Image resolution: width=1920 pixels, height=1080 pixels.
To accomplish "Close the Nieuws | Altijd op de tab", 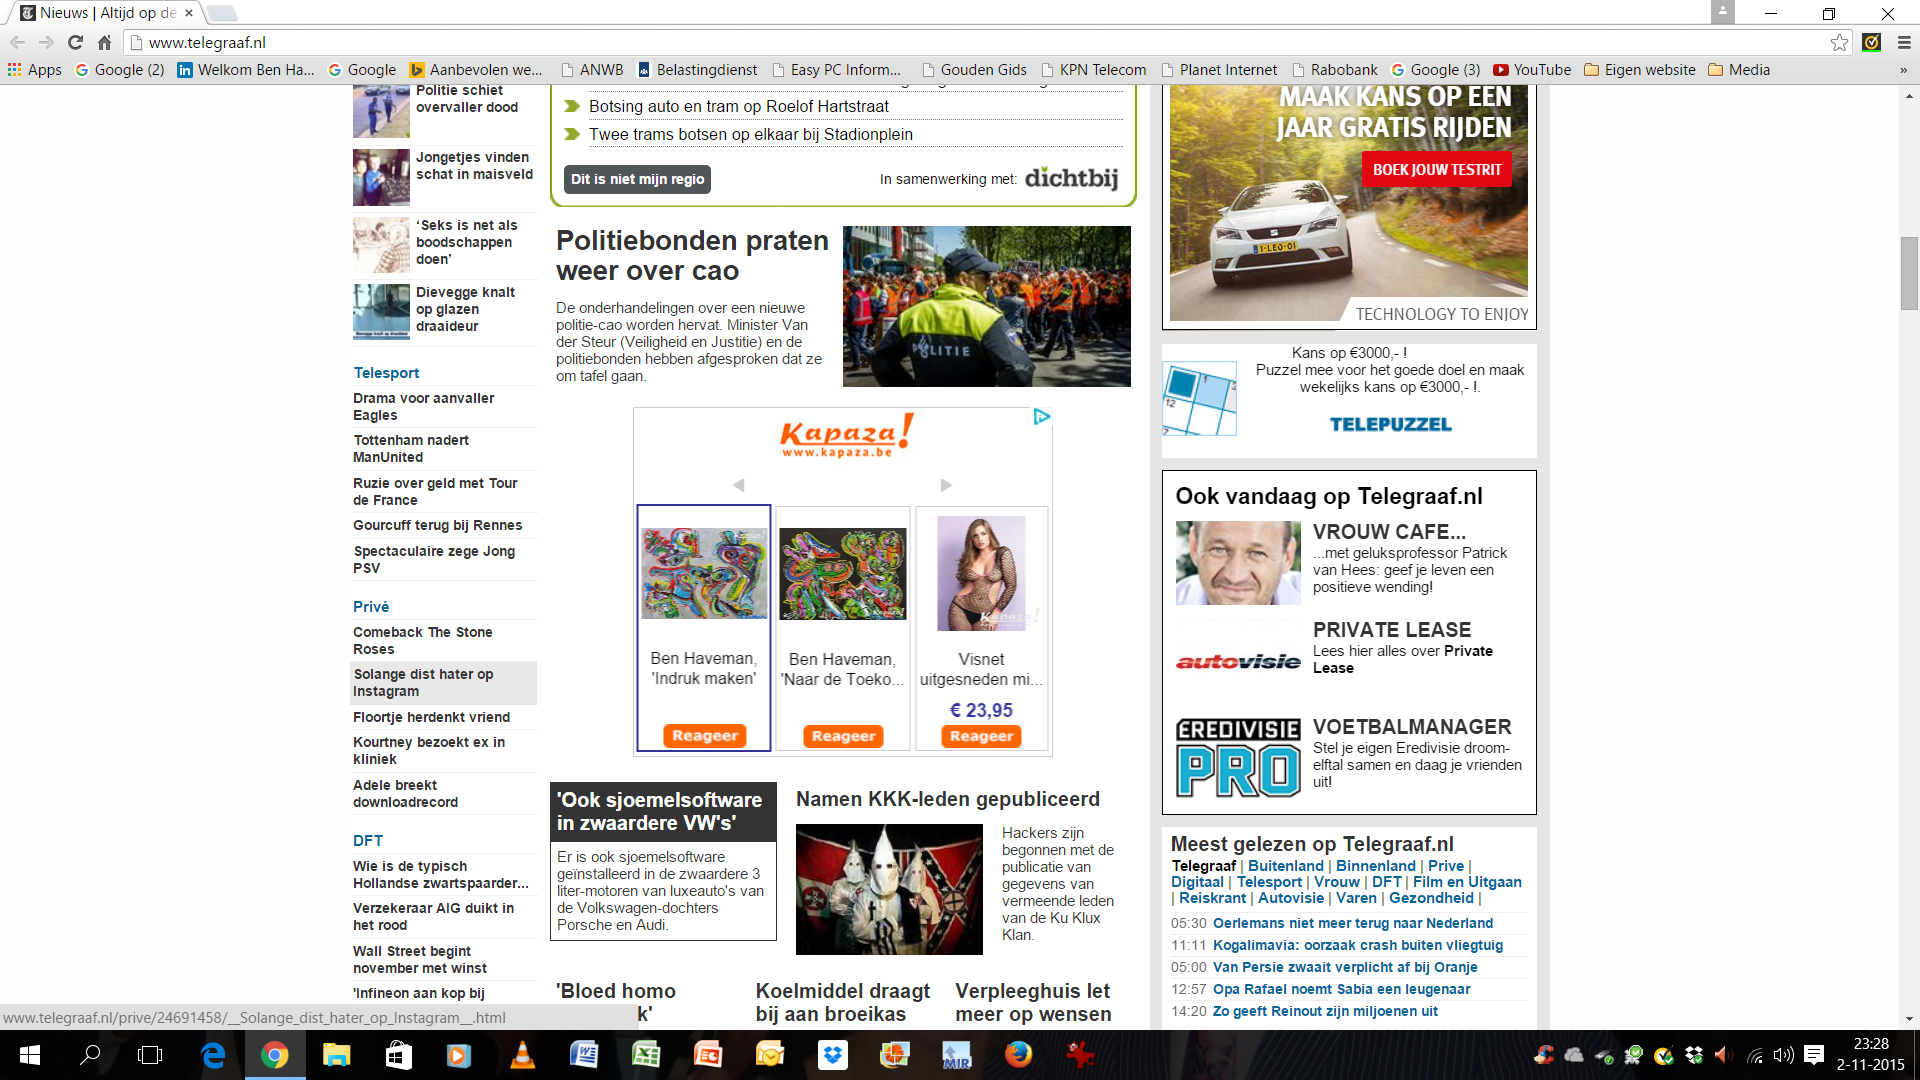I will click(x=189, y=13).
